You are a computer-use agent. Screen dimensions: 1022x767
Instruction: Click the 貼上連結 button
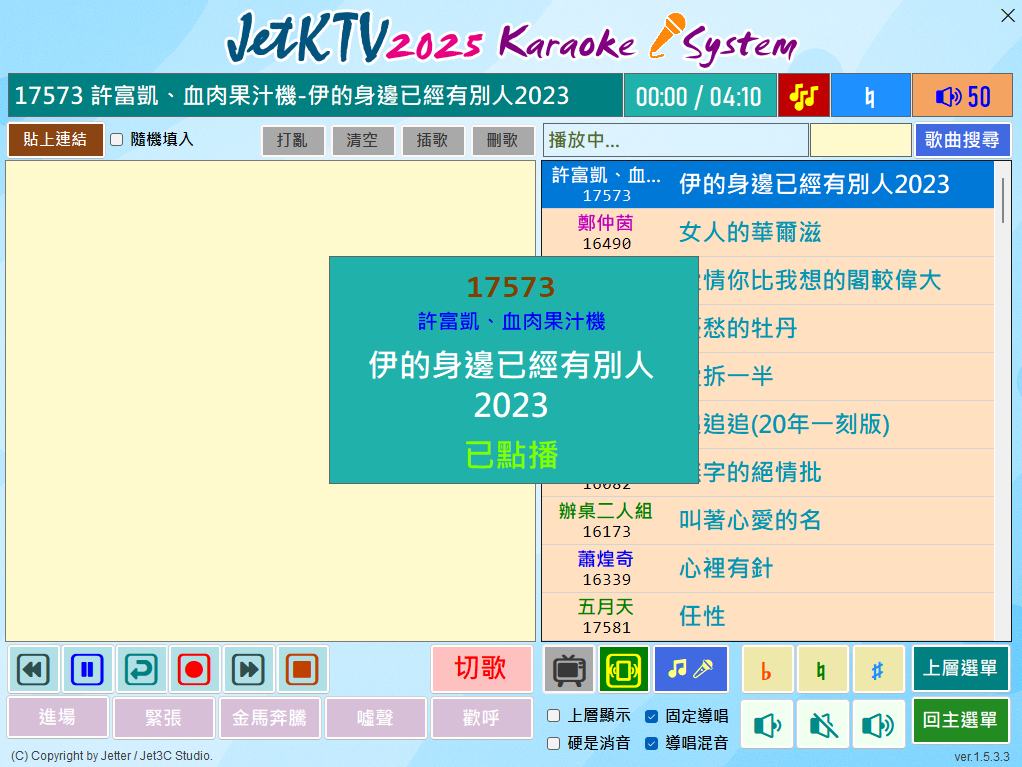point(55,139)
